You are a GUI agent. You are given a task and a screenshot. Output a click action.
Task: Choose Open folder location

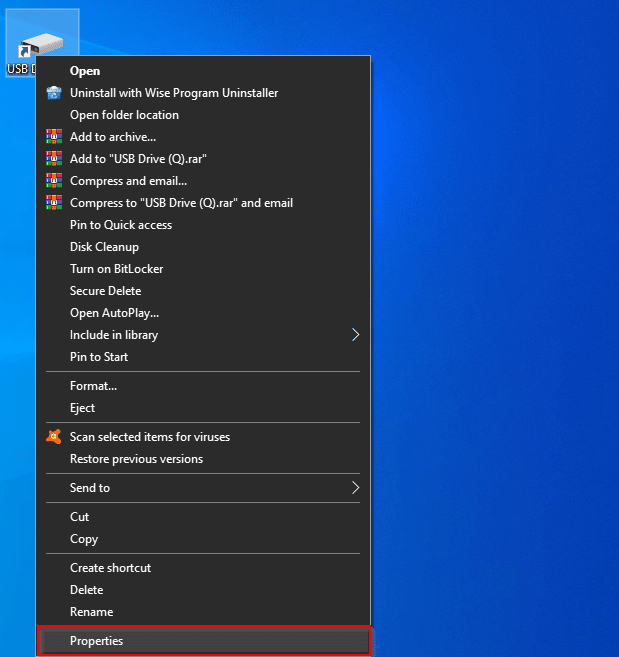pyautogui.click(x=124, y=115)
